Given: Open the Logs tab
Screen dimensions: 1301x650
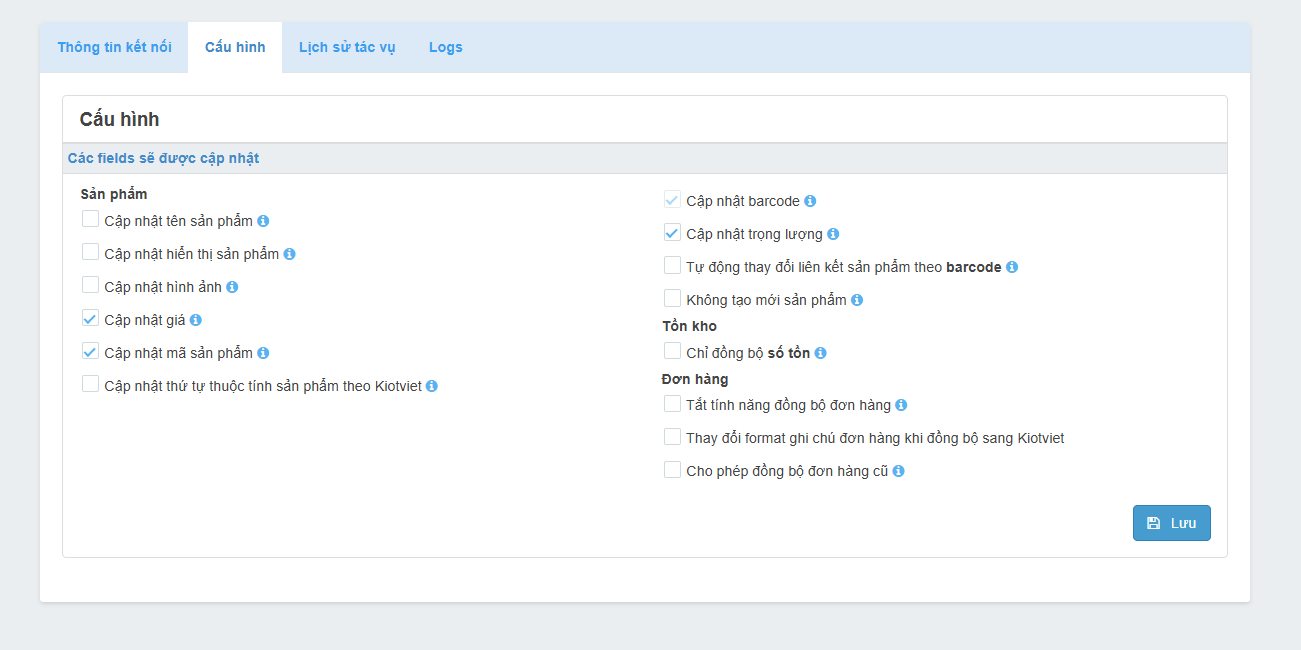Looking at the screenshot, I should pos(445,47).
